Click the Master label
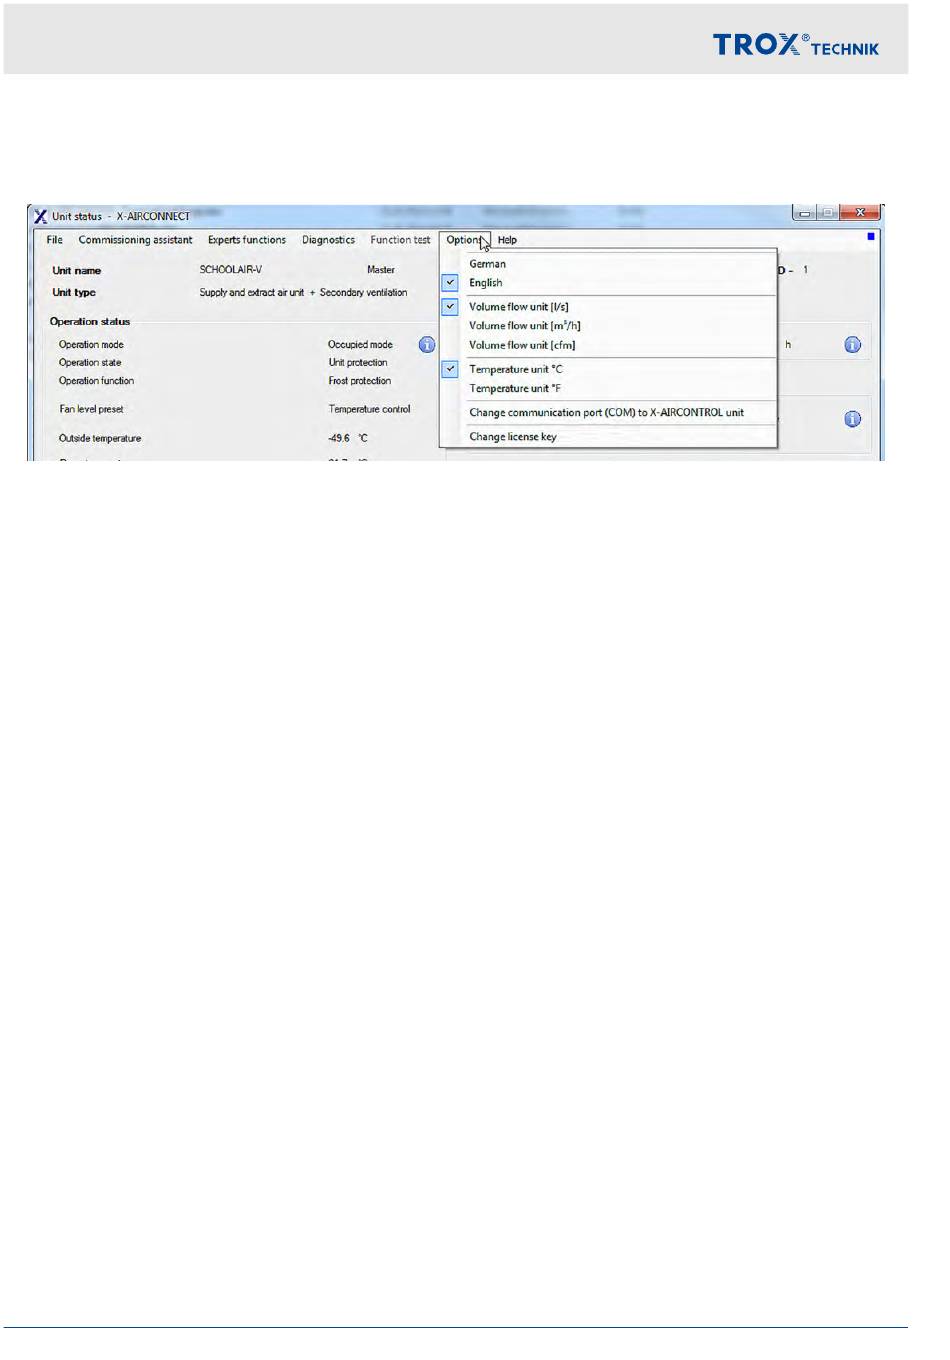This screenshot has width=950, height=1360. pos(381,270)
